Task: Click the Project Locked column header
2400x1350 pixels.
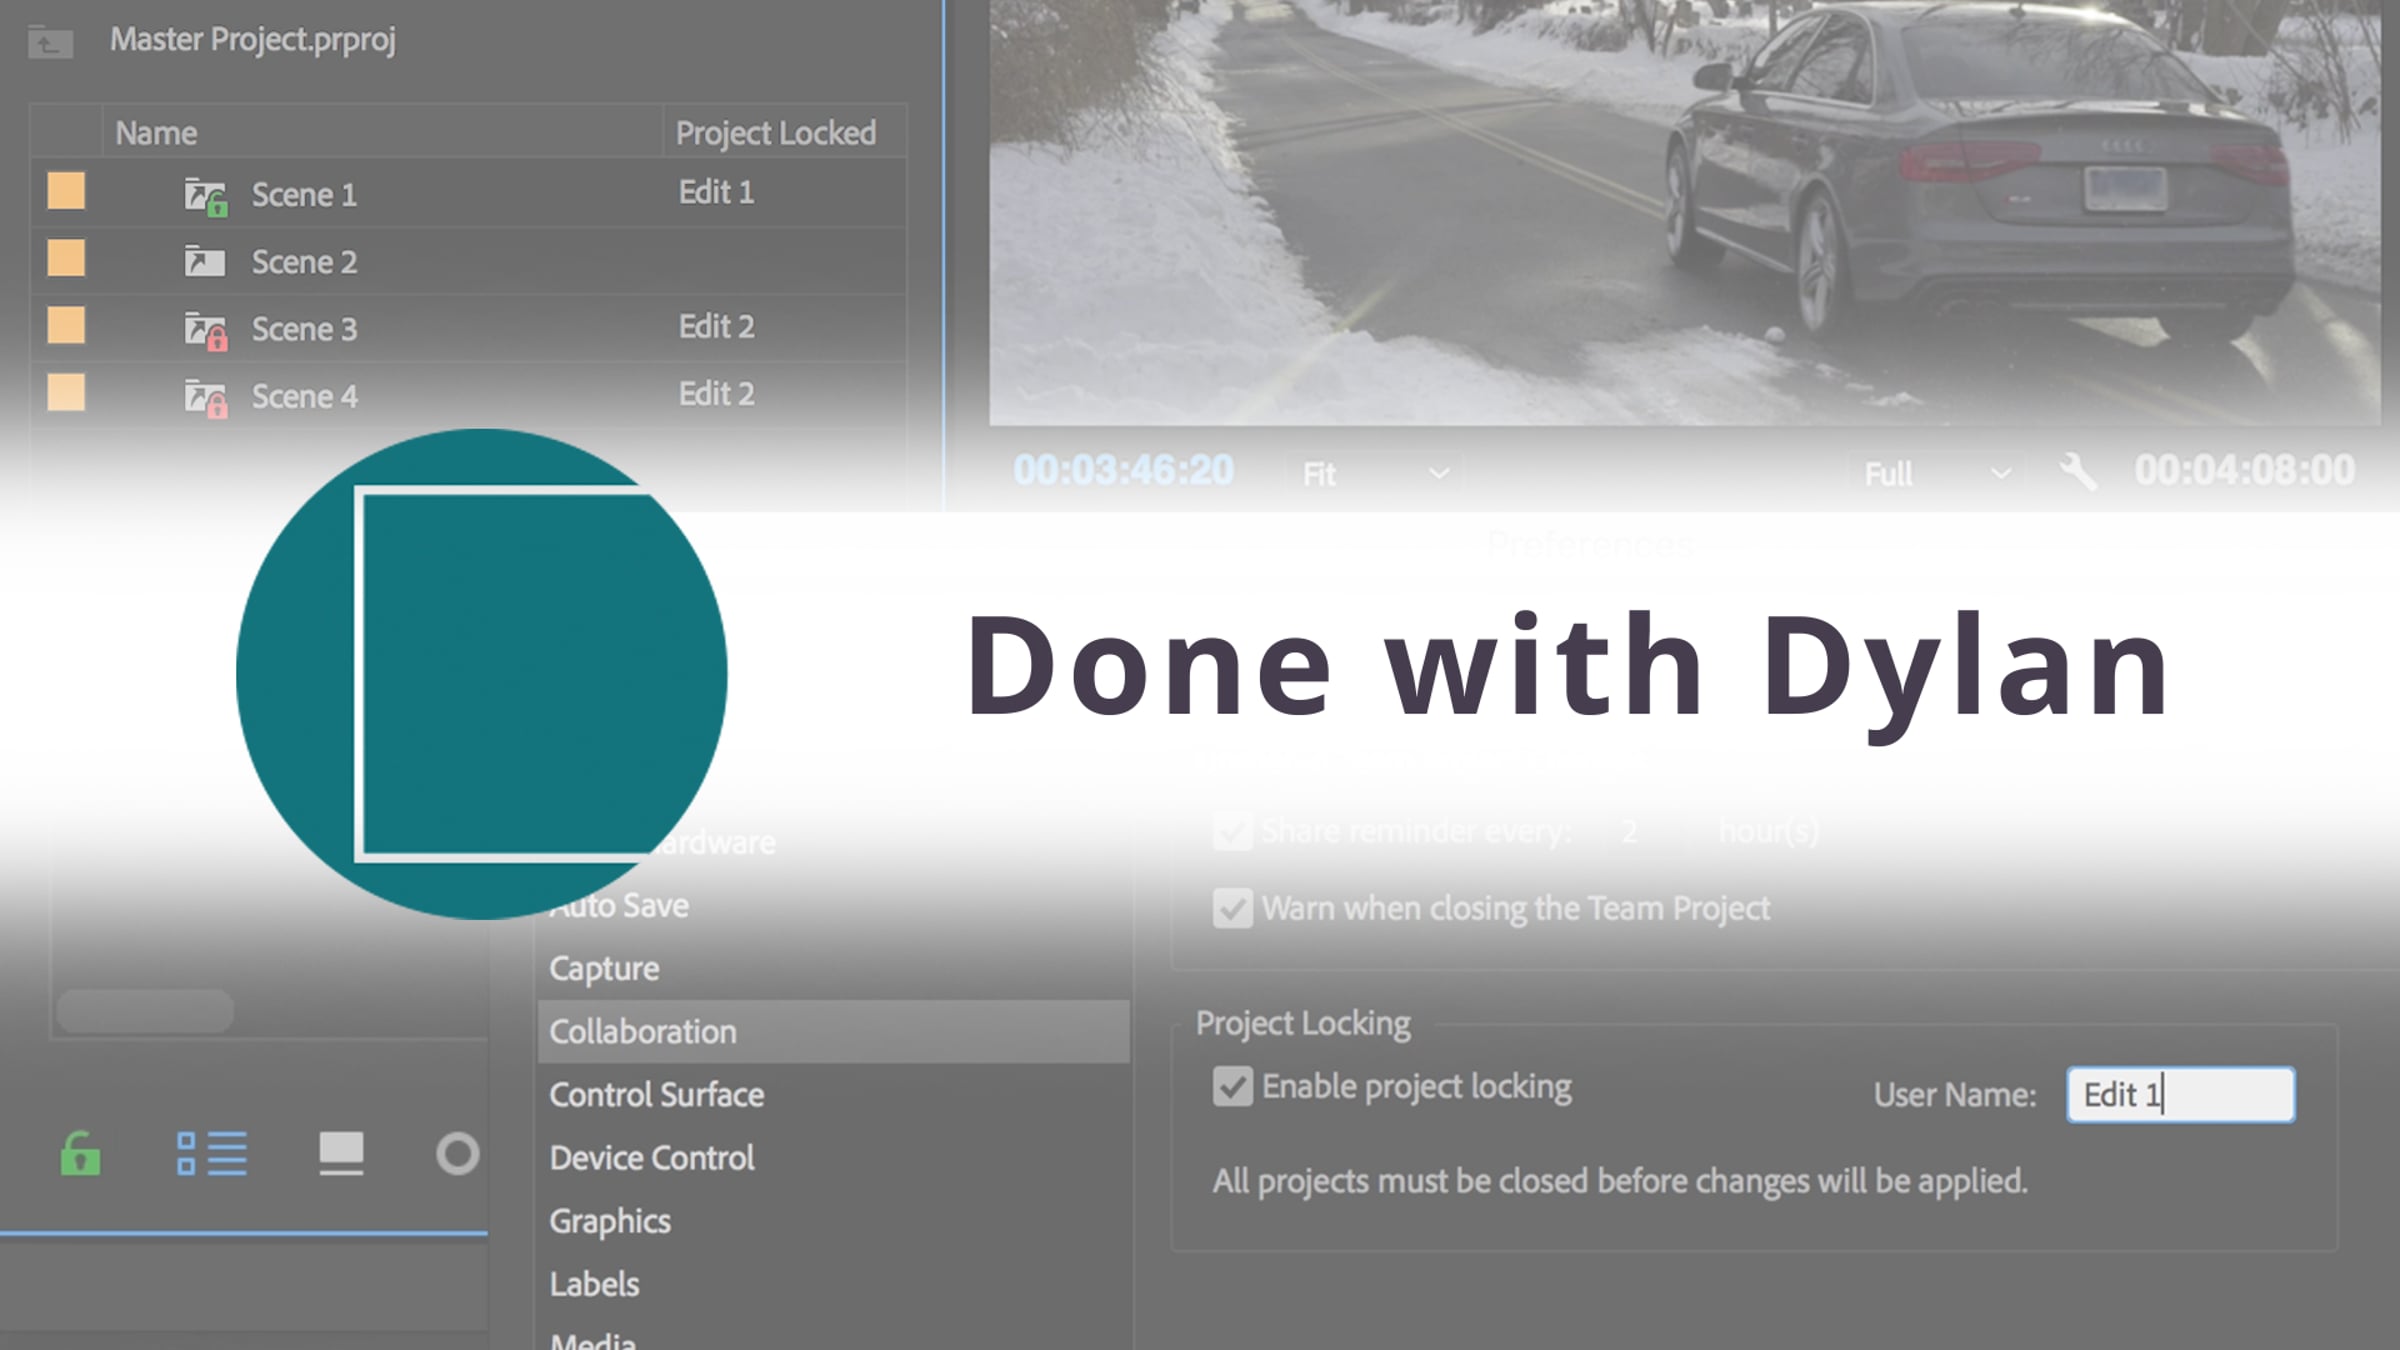Action: (776, 133)
